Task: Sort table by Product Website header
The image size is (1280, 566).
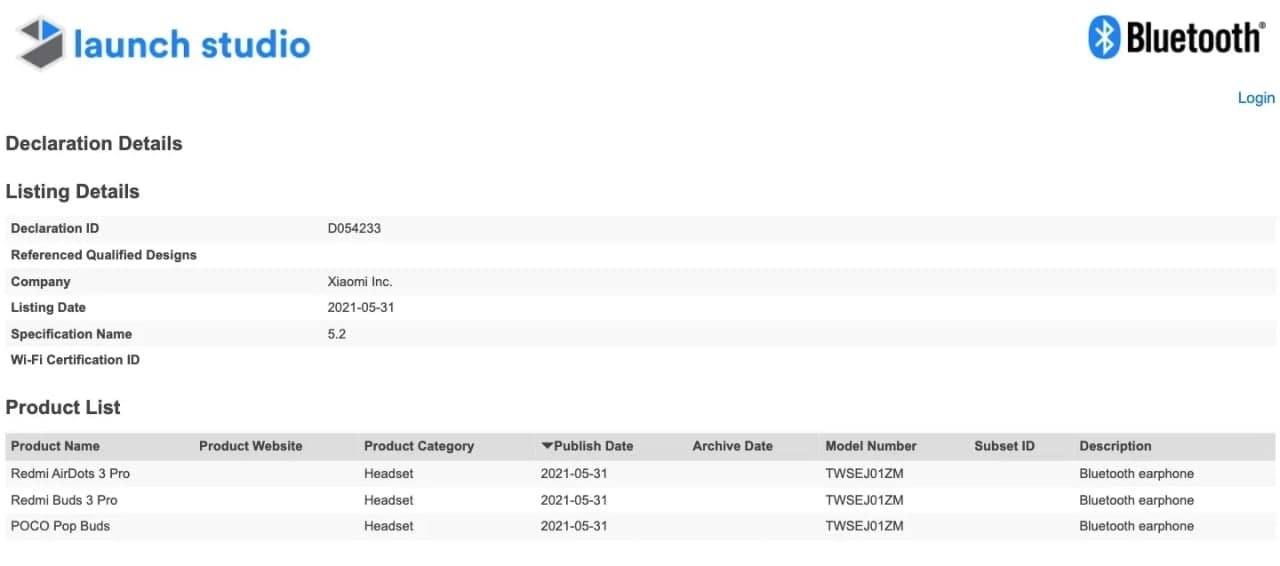Action: tap(250, 446)
